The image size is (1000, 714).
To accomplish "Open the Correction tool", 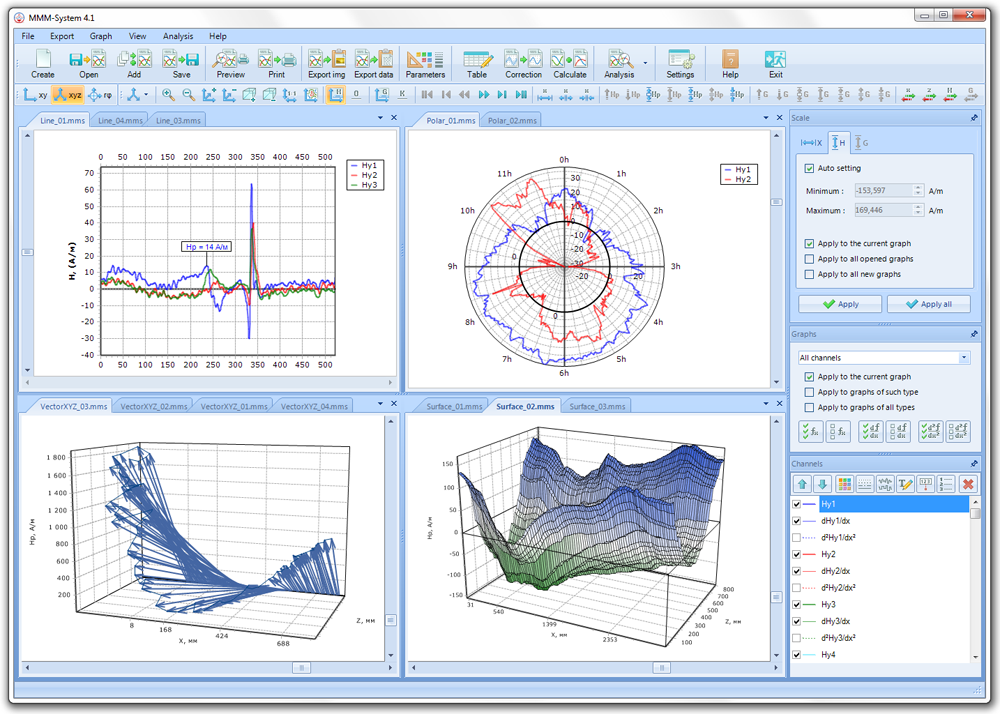I will click(x=523, y=62).
